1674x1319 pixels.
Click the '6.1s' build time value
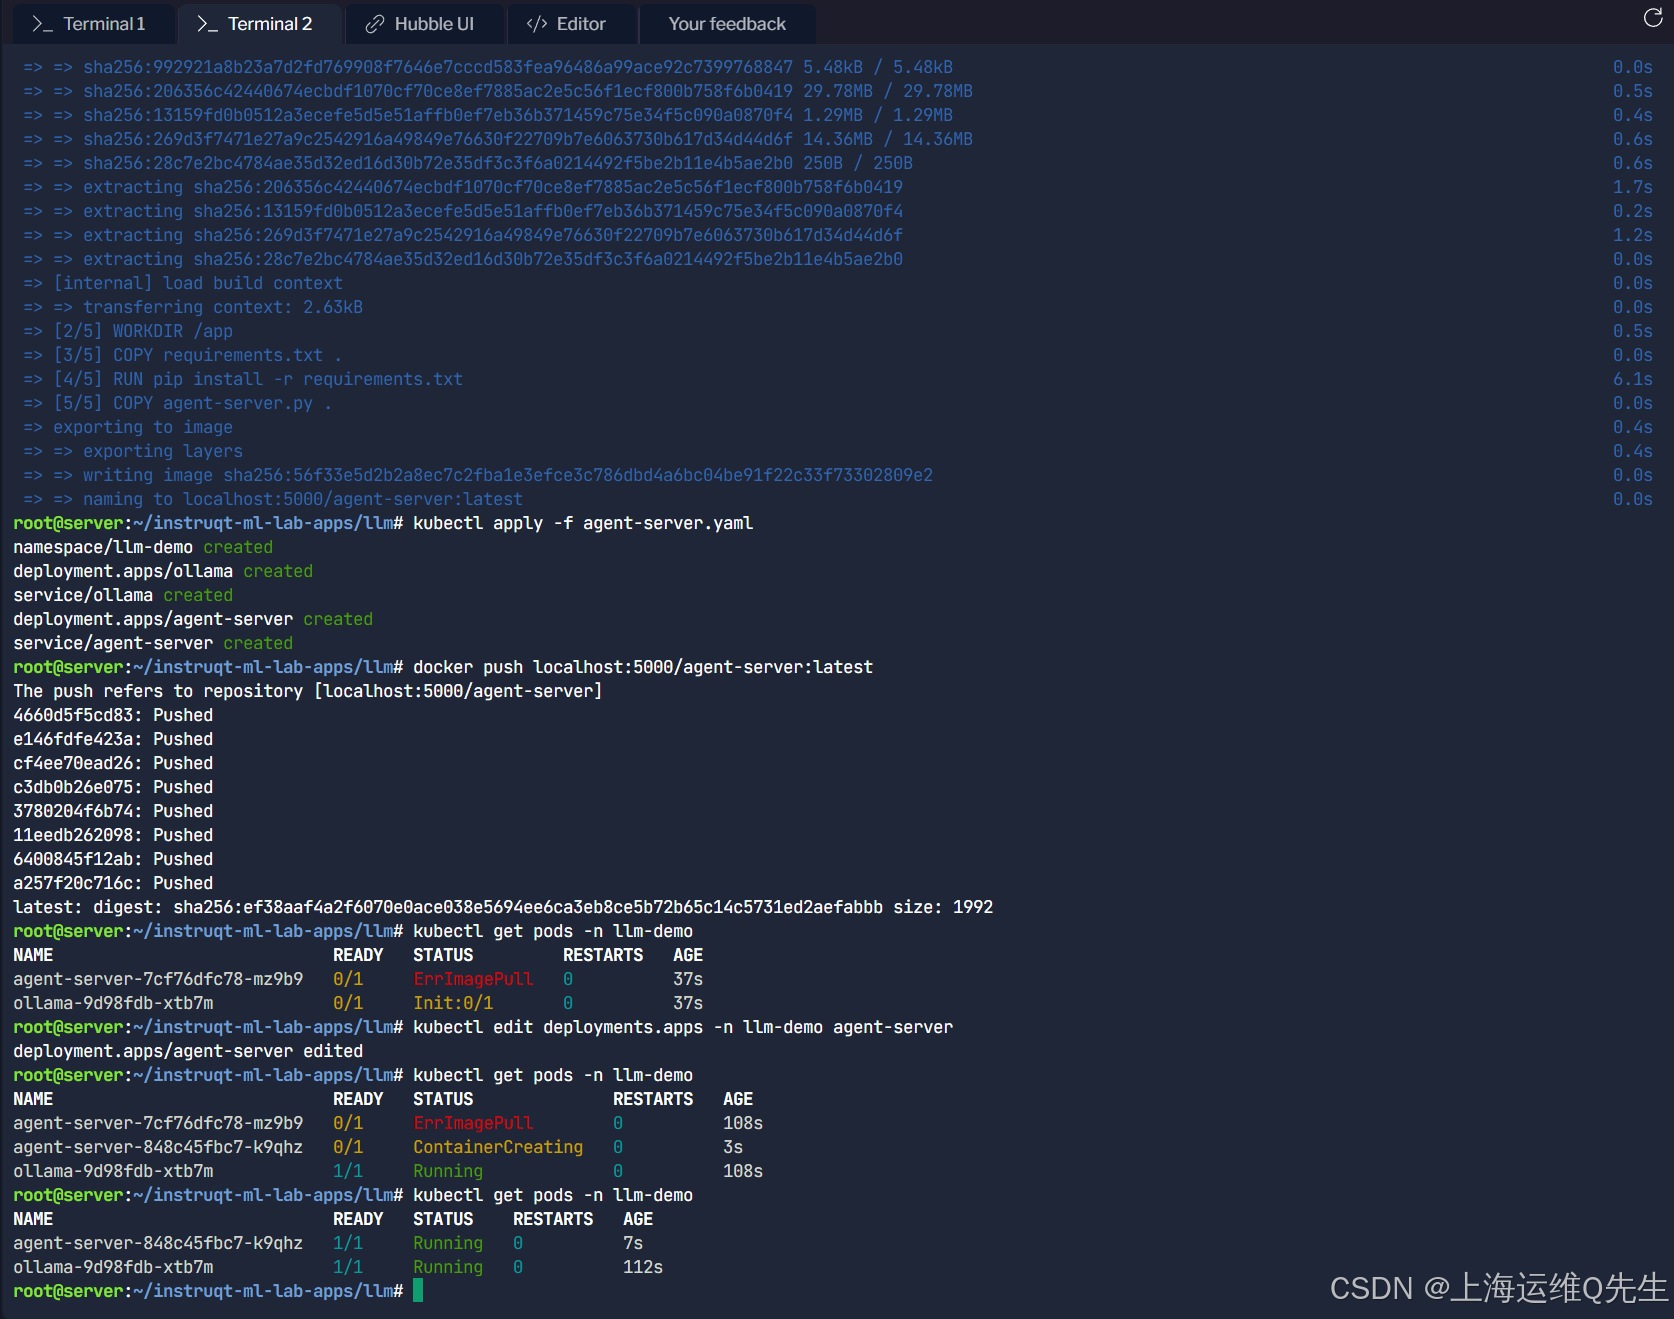coord(1633,379)
